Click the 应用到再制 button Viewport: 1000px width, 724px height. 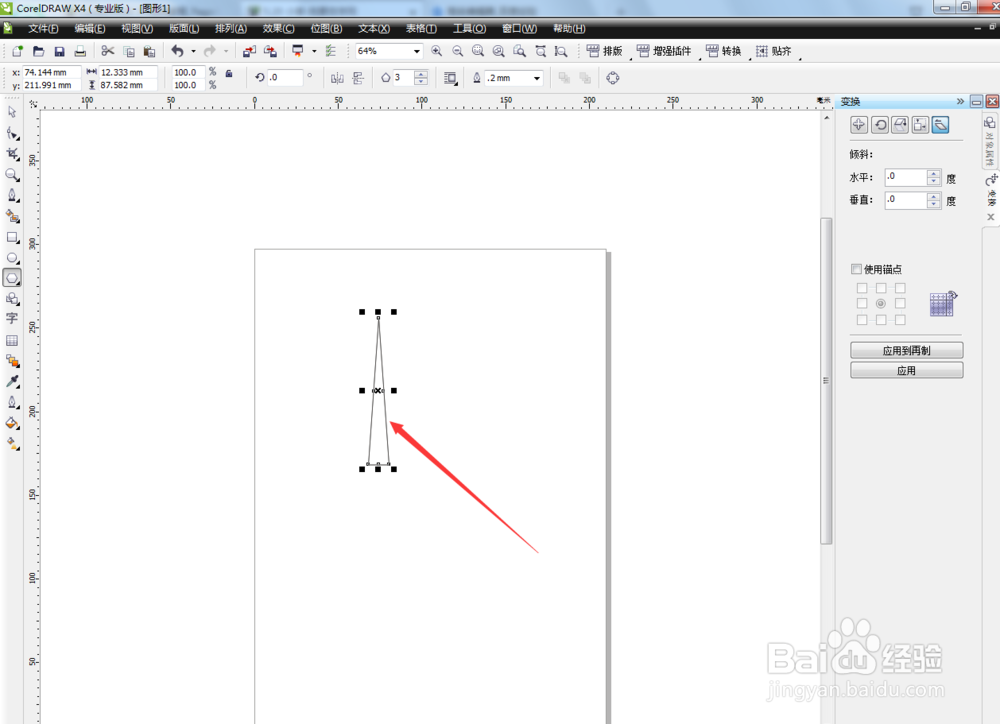906,350
